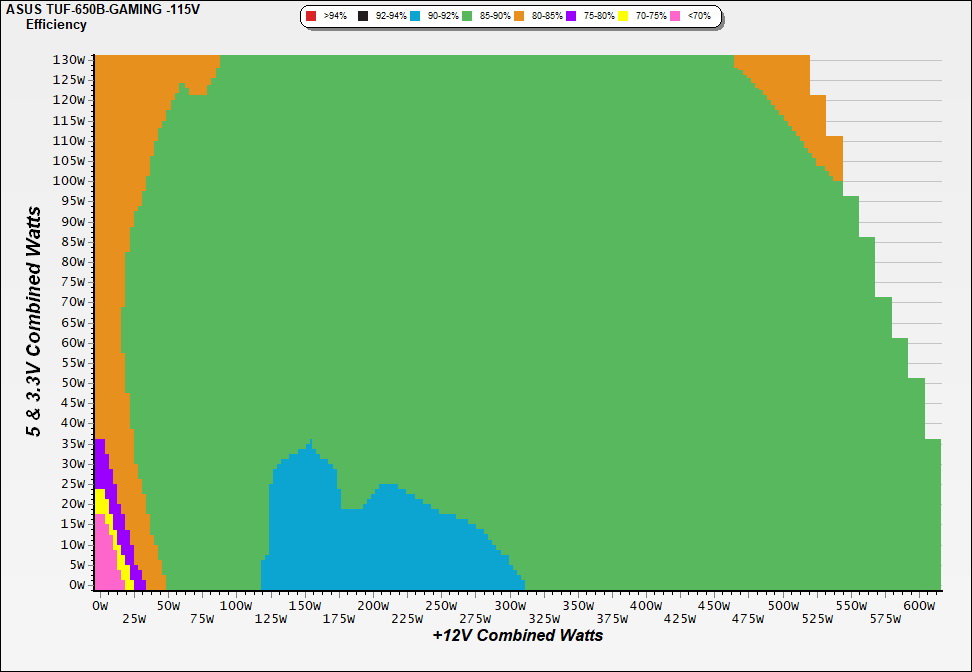Click the red >94% legend swatch

click(x=311, y=17)
